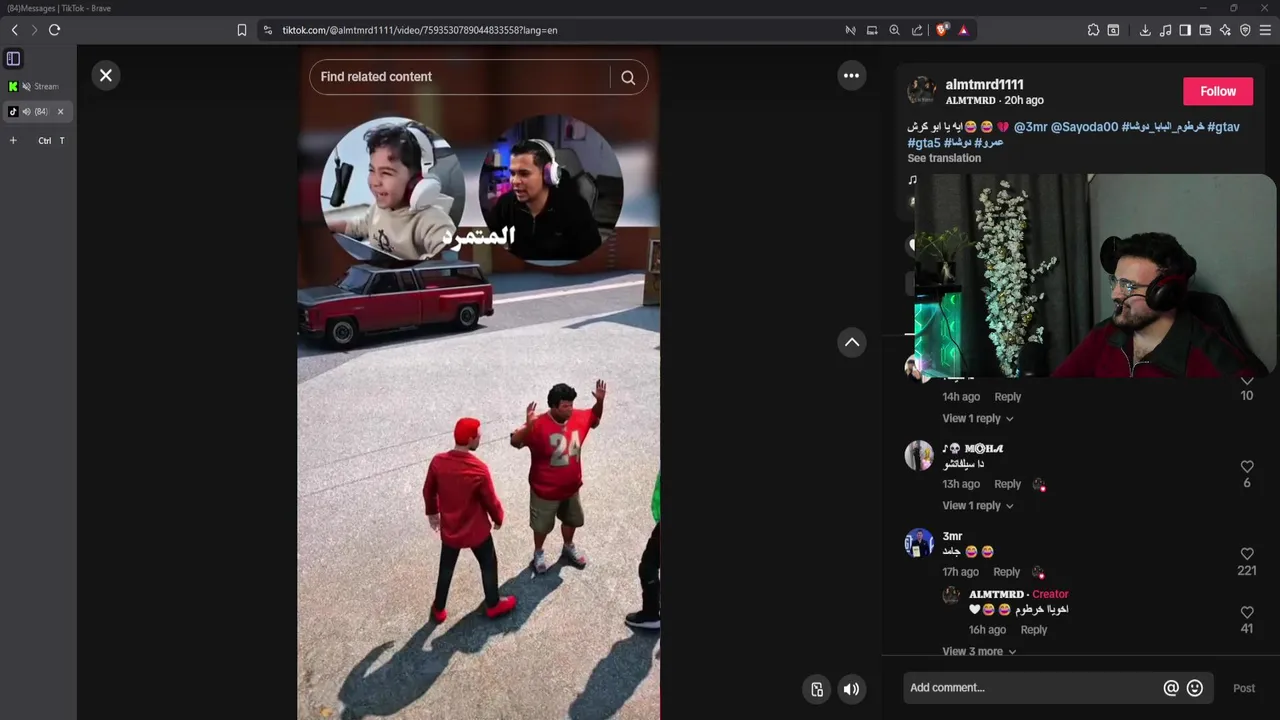Screen dimensions: 1280x720
Task: Toggle vertical tabs panel icon
Action: tap(13, 59)
